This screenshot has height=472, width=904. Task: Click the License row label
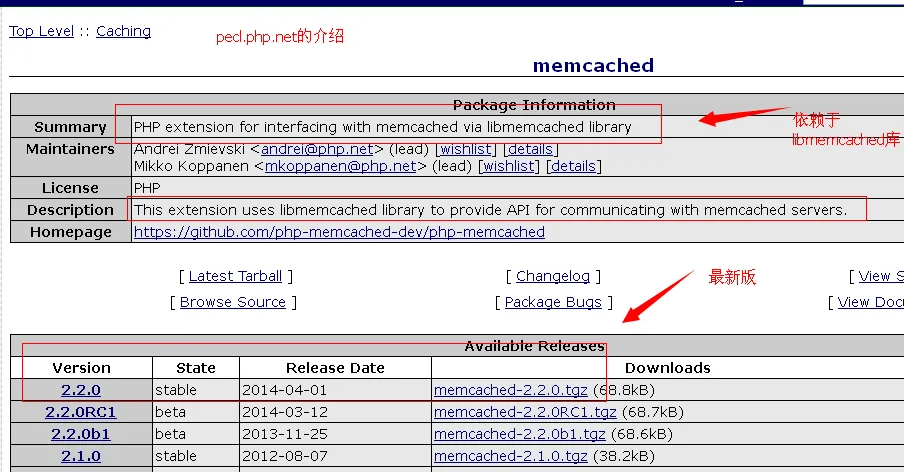(70, 188)
